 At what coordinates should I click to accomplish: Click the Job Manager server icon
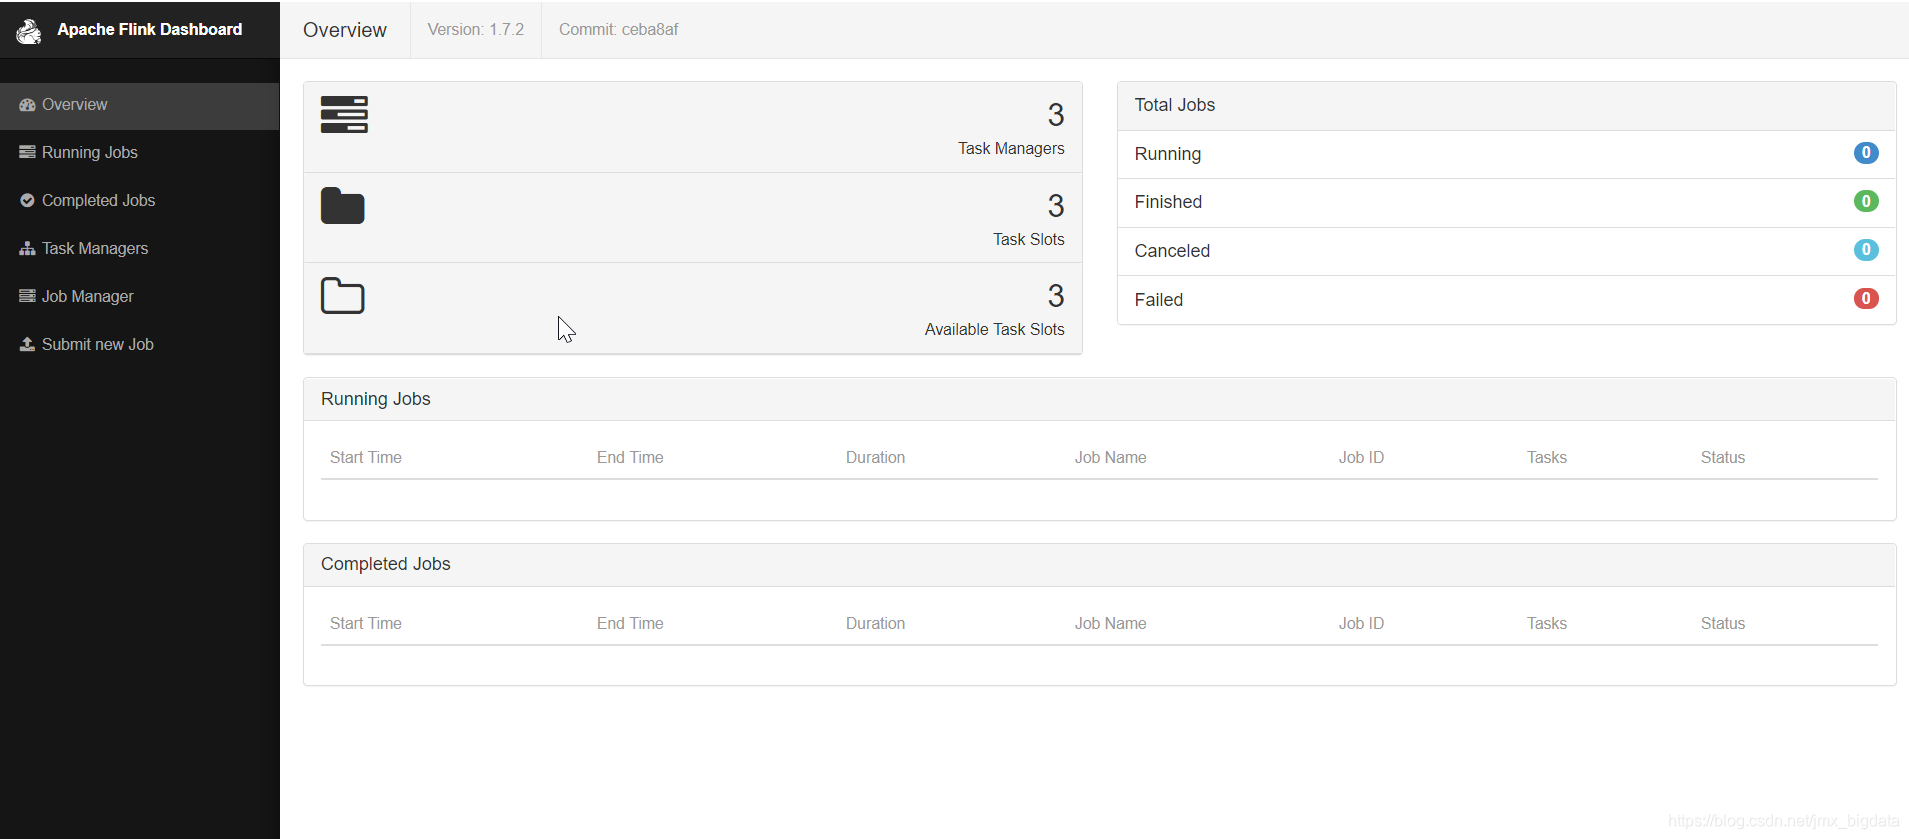pos(27,297)
